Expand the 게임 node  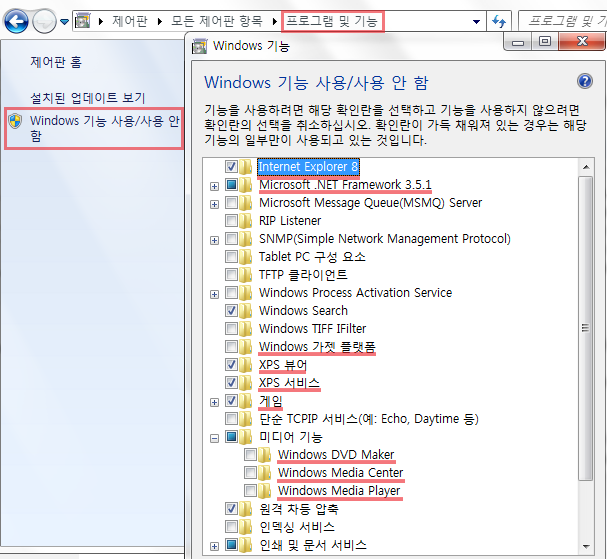point(214,403)
